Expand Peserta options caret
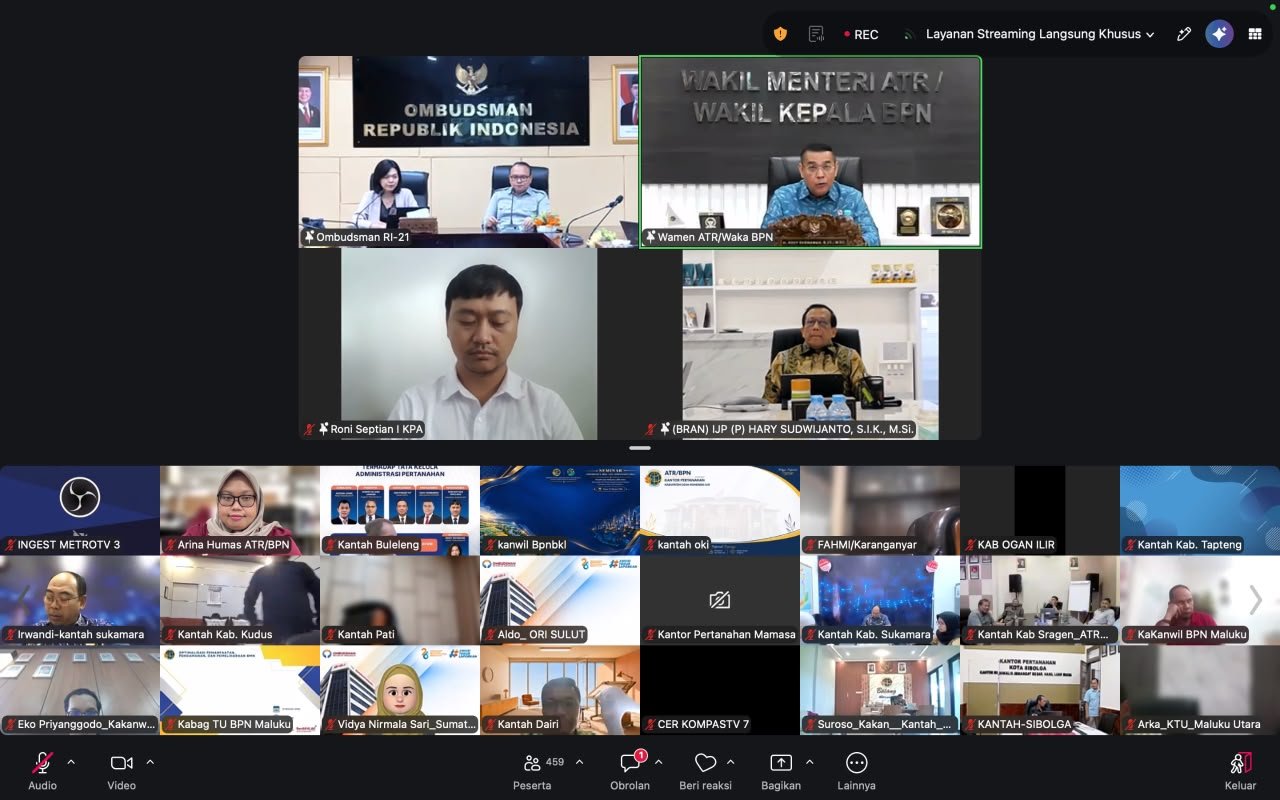The height and width of the screenshot is (800, 1280). pos(579,762)
